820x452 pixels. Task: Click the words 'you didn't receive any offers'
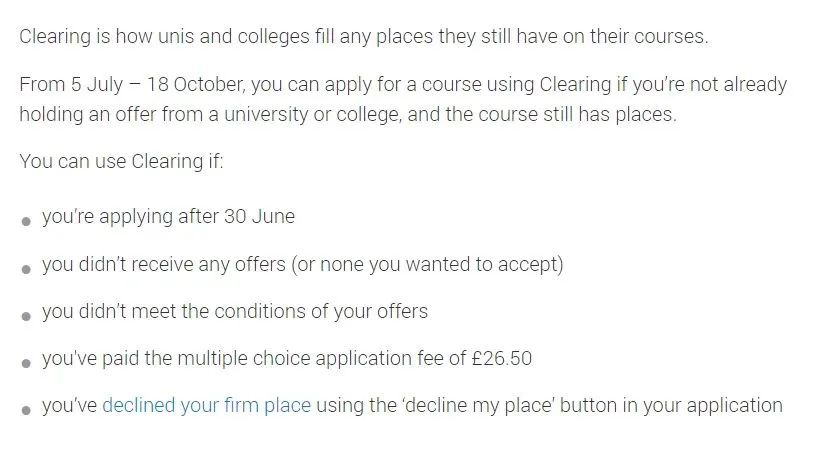tap(164, 264)
